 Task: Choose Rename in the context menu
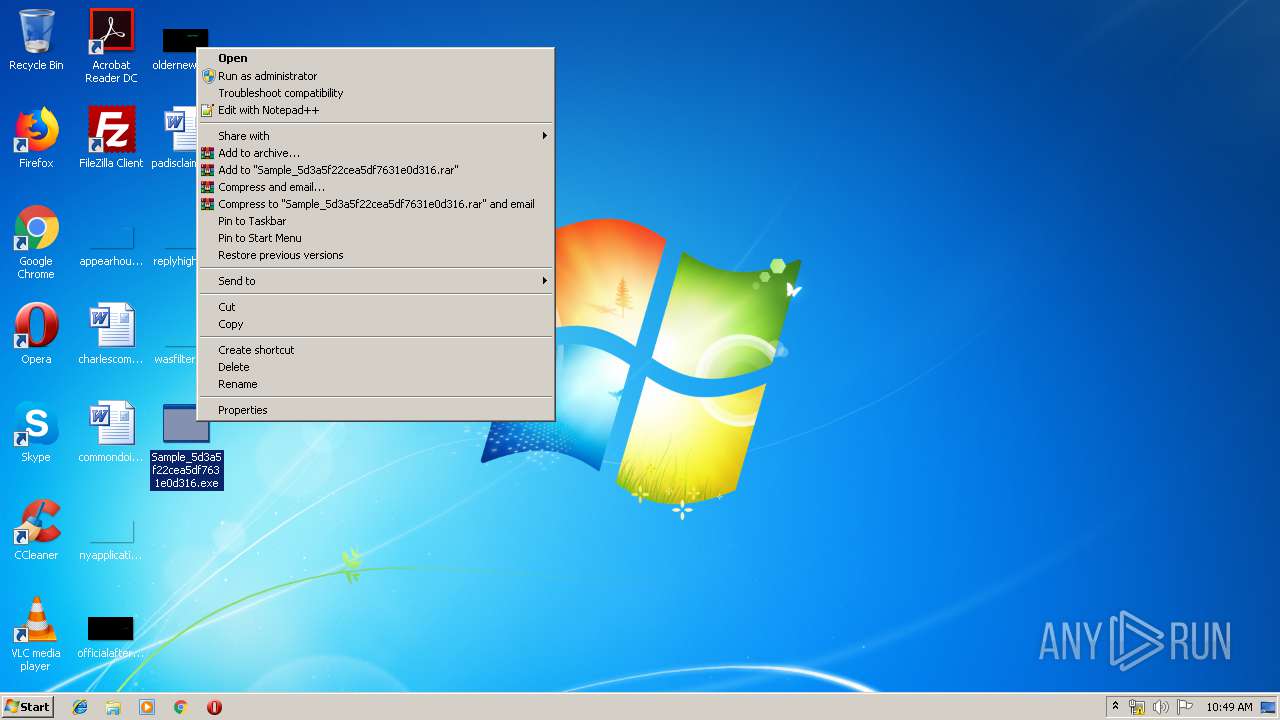tap(376, 384)
